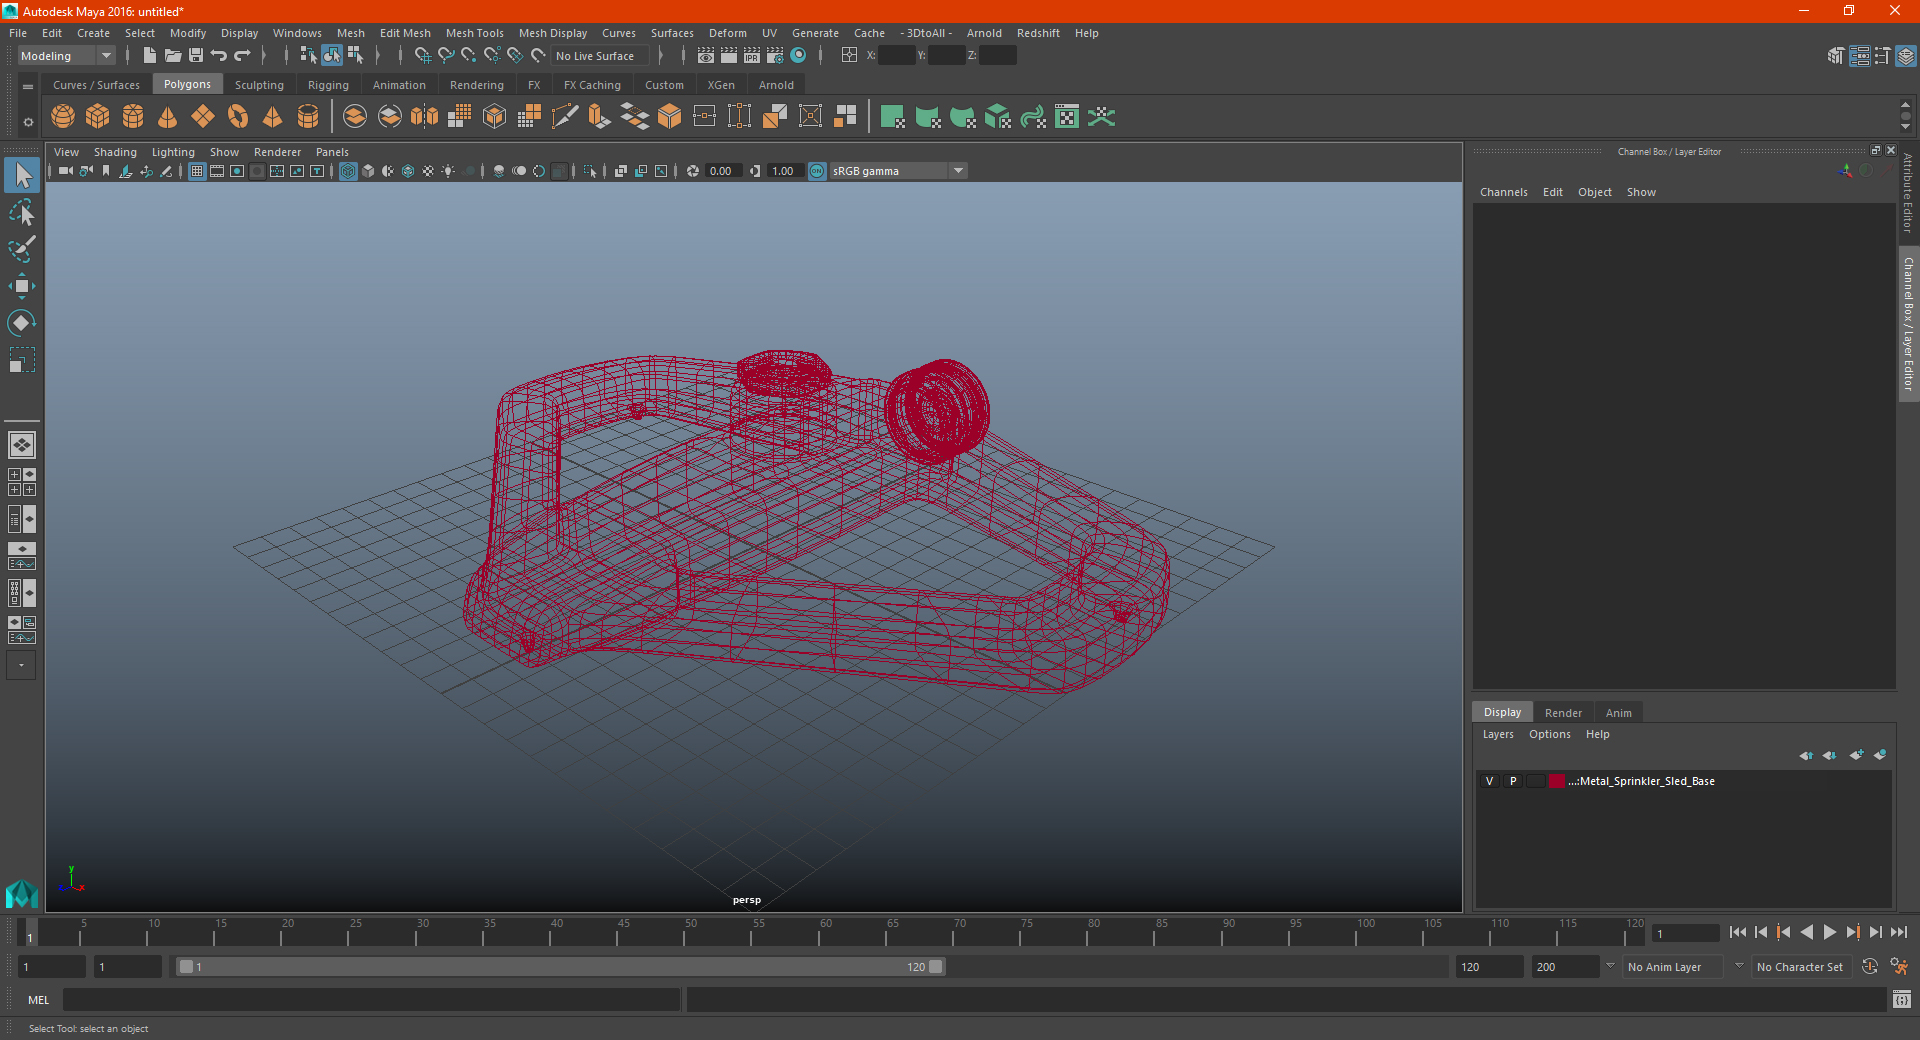Click the Multi-Cut knife tool icon
Image resolution: width=1920 pixels, height=1040 pixels.
(x=565, y=117)
